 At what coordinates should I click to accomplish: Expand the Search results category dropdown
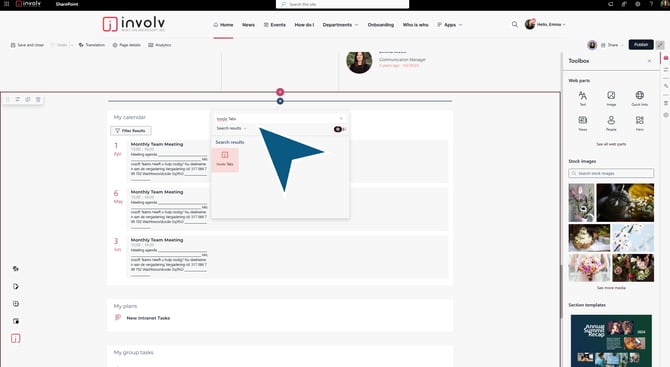232,128
